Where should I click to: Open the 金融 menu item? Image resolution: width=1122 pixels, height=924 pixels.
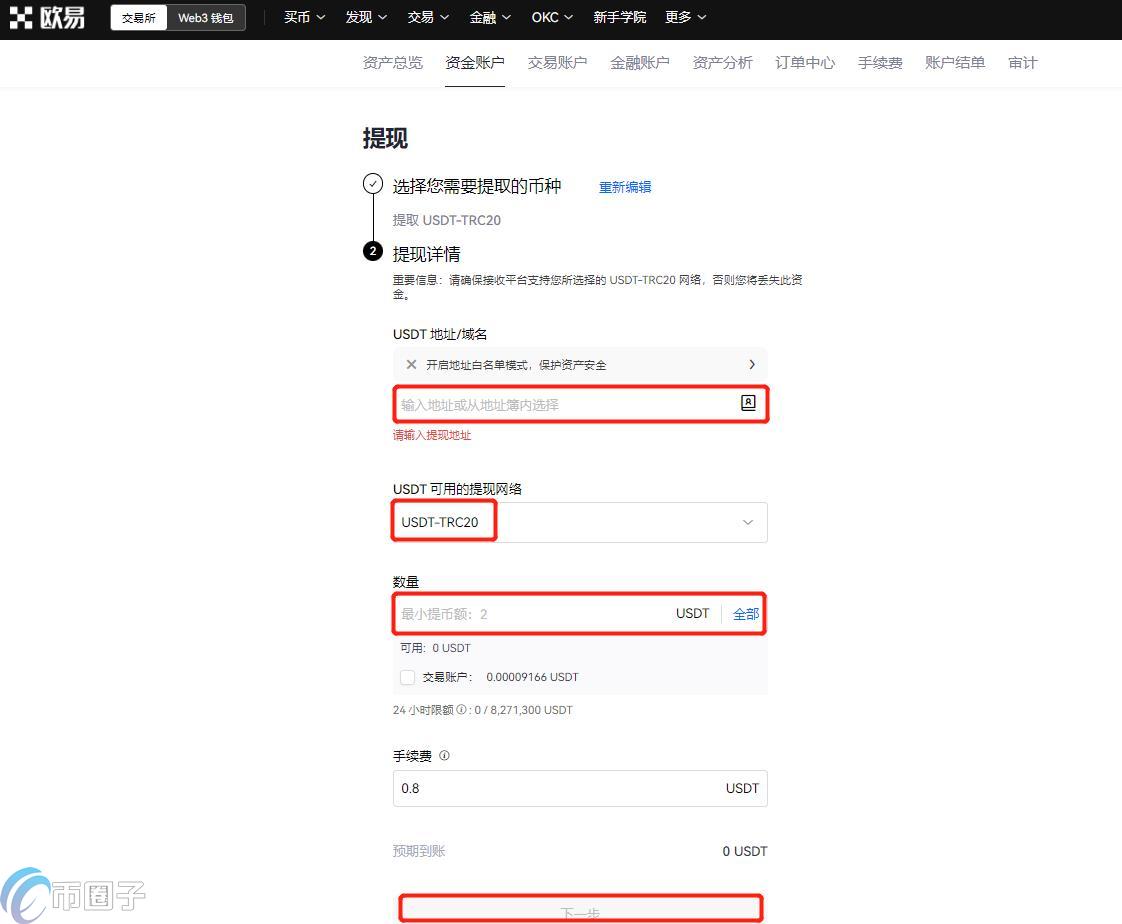(490, 17)
